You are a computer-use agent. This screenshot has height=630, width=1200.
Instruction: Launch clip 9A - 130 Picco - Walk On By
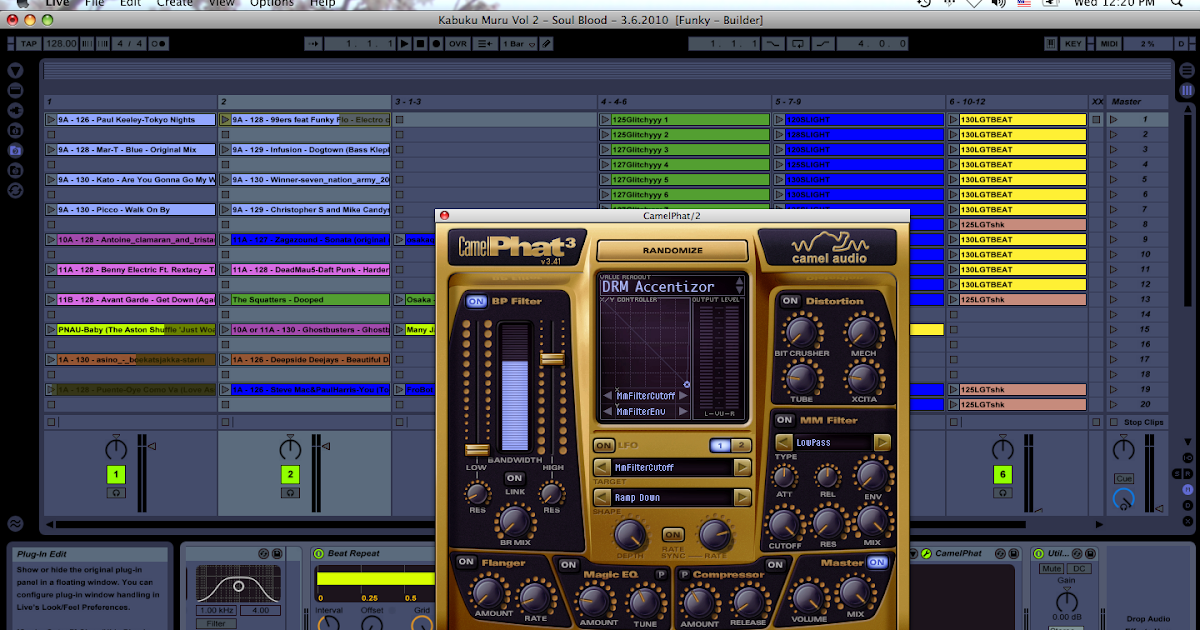point(51,209)
